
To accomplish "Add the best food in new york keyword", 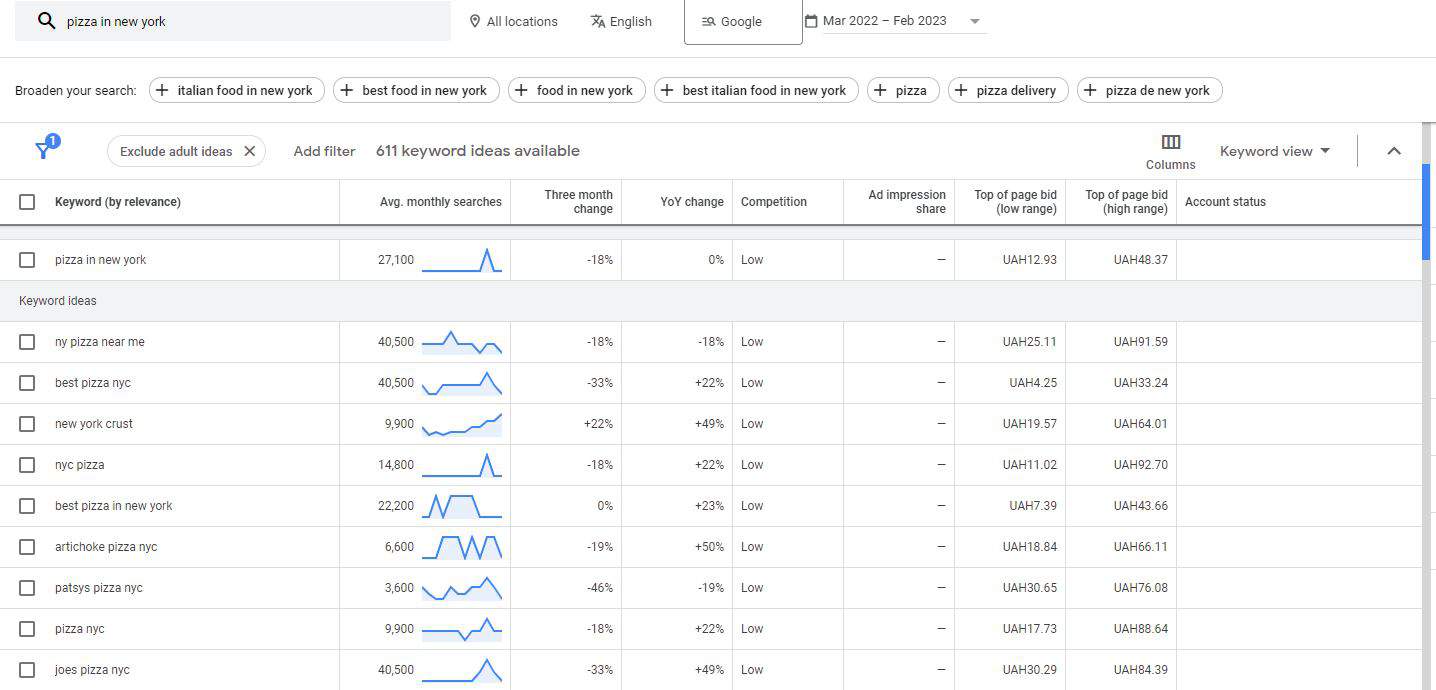I will point(415,90).
